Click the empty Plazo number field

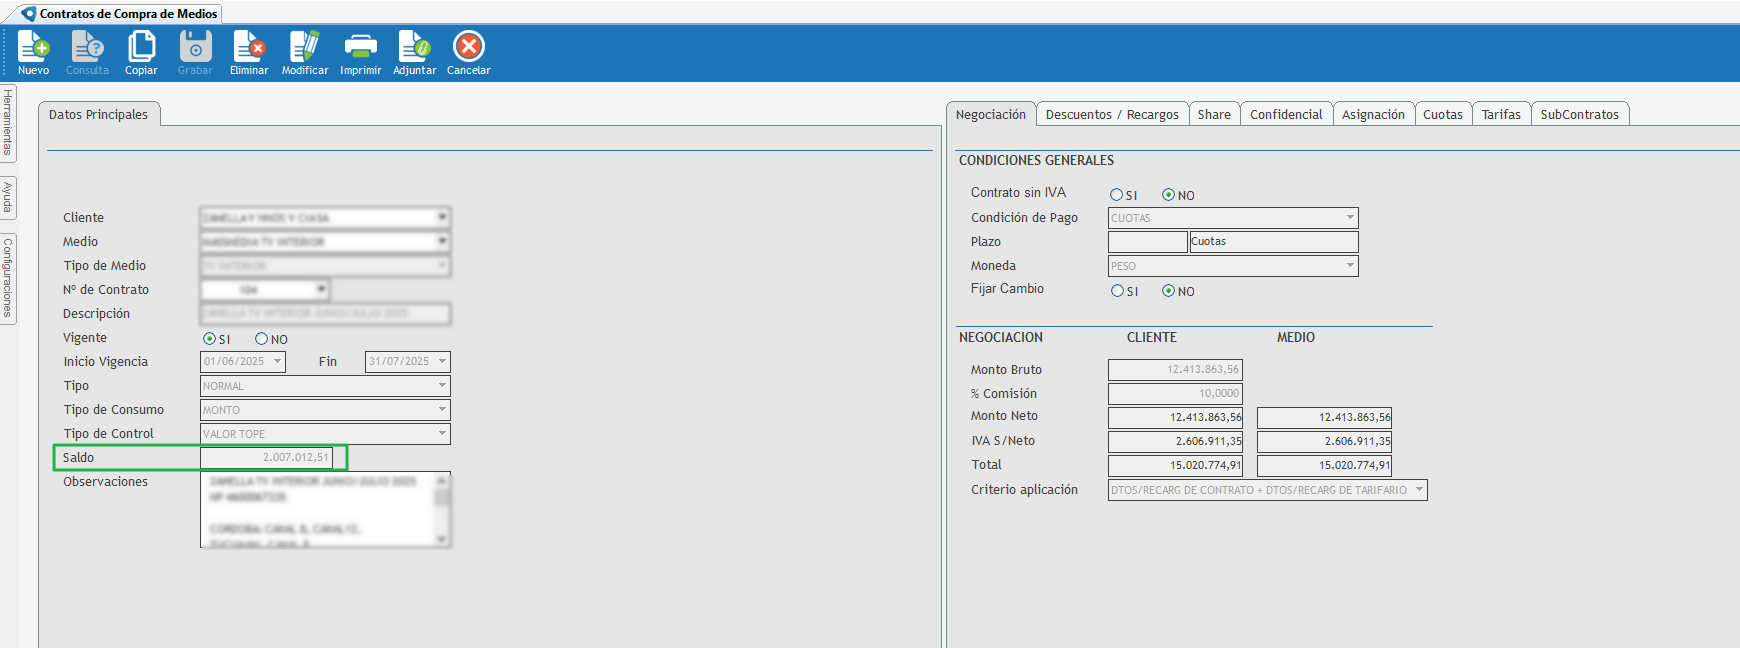(1148, 242)
